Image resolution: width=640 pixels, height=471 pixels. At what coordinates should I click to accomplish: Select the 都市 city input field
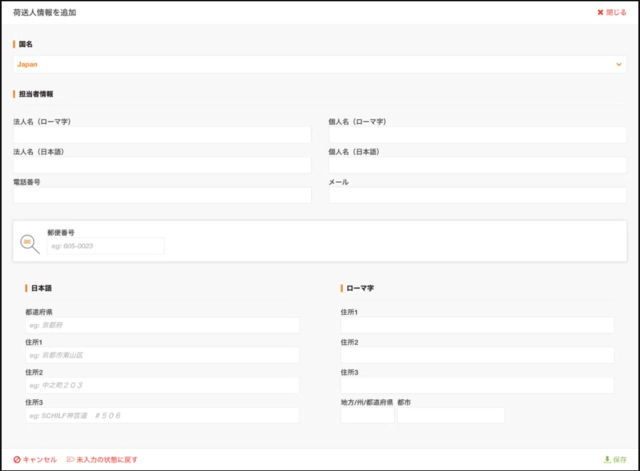450,415
